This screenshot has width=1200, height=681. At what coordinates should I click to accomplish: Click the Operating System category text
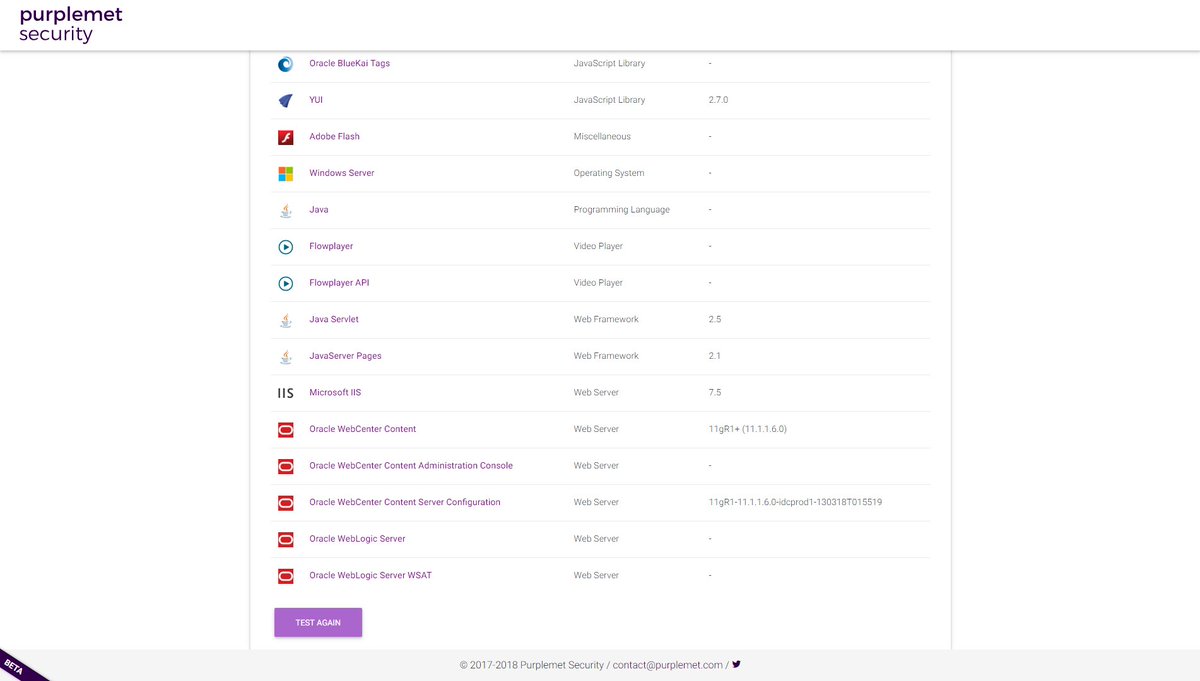(609, 173)
